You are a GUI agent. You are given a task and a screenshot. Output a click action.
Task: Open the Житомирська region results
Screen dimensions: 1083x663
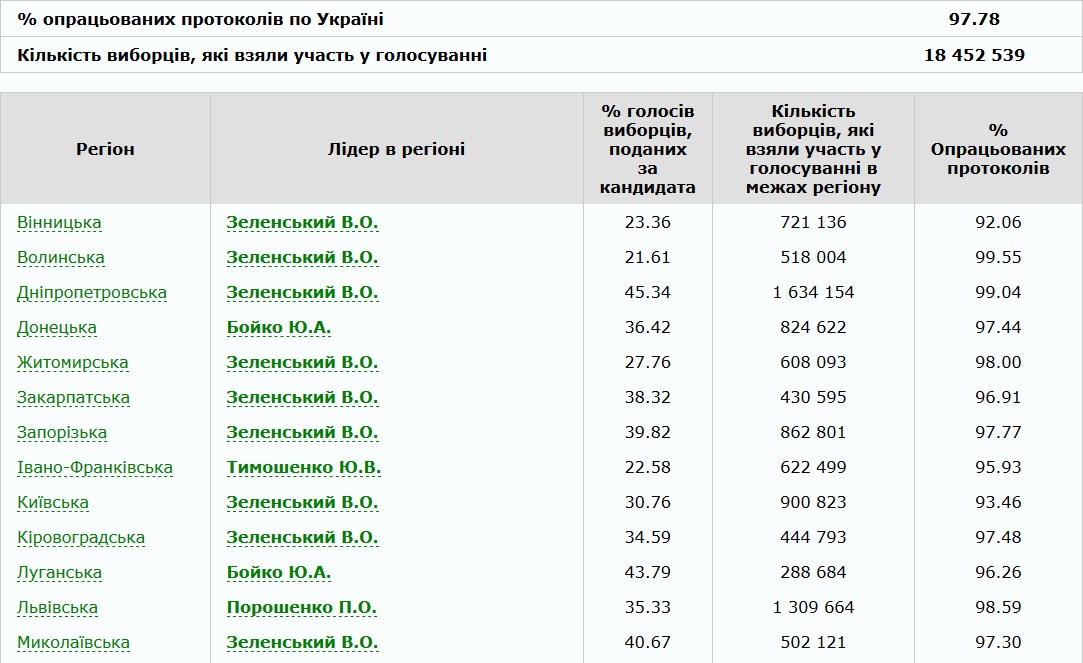click(73, 363)
